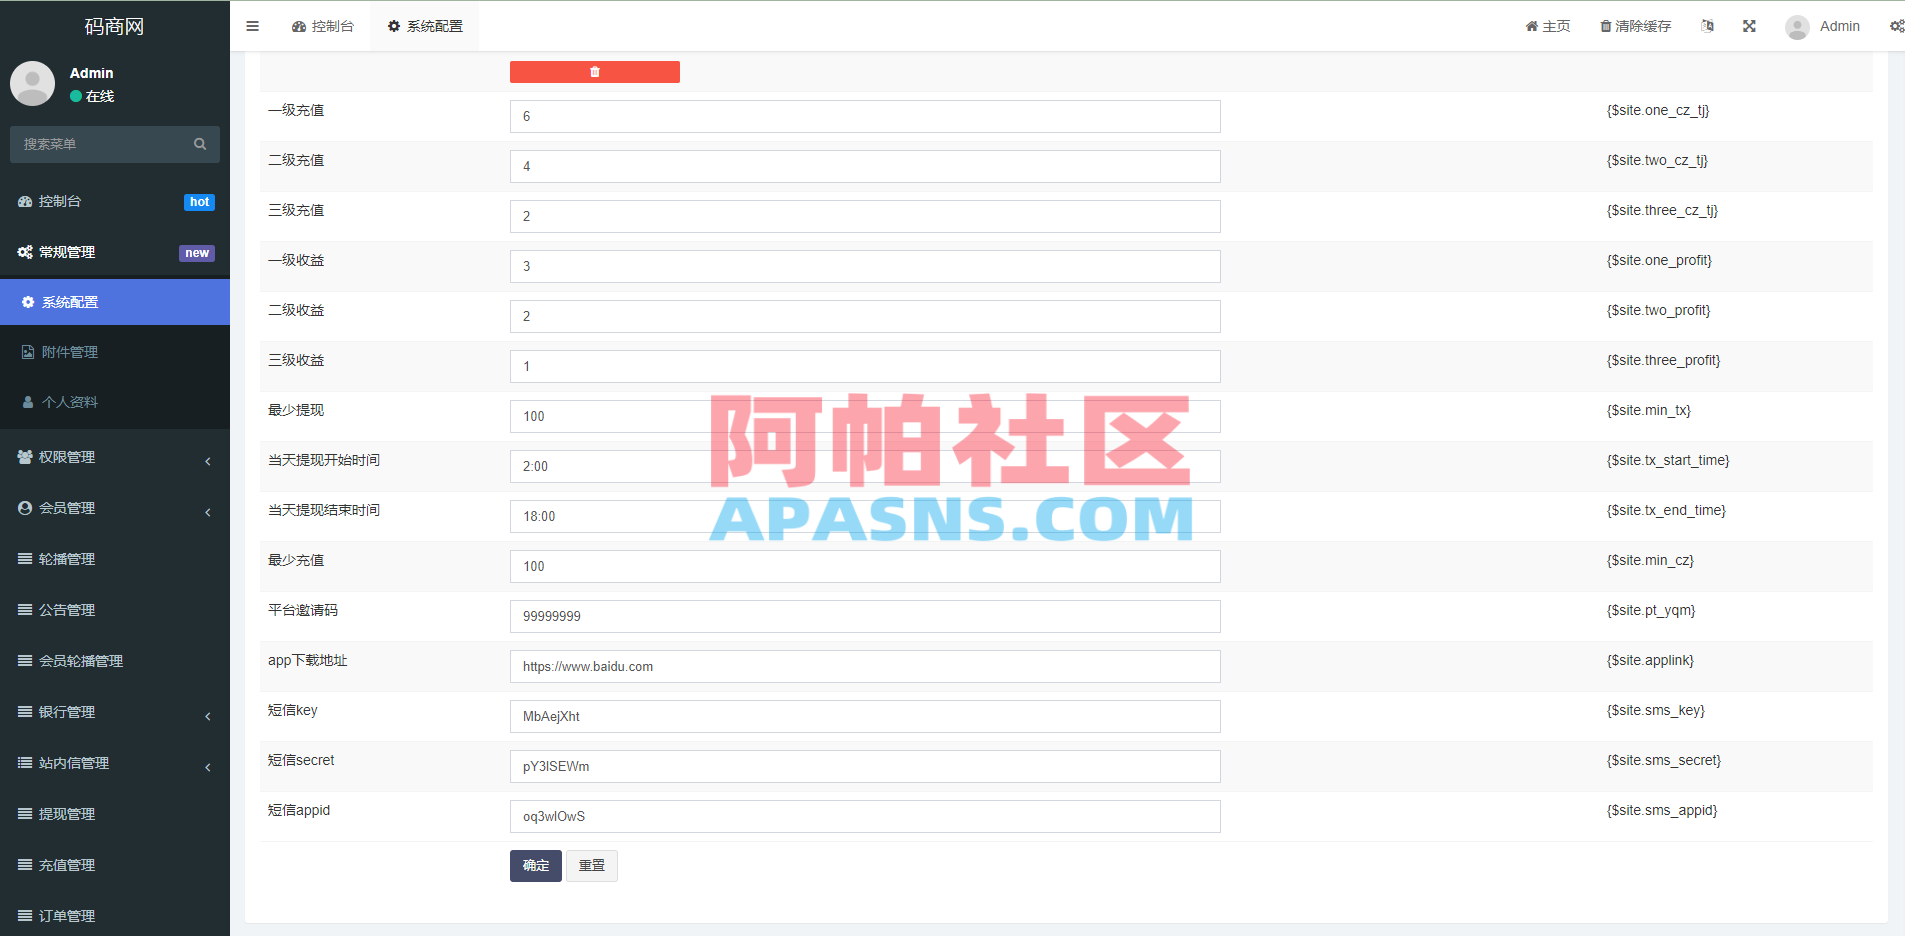The image size is (1905, 936).
Task: Click the 码商网 site title
Action: coord(114,26)
